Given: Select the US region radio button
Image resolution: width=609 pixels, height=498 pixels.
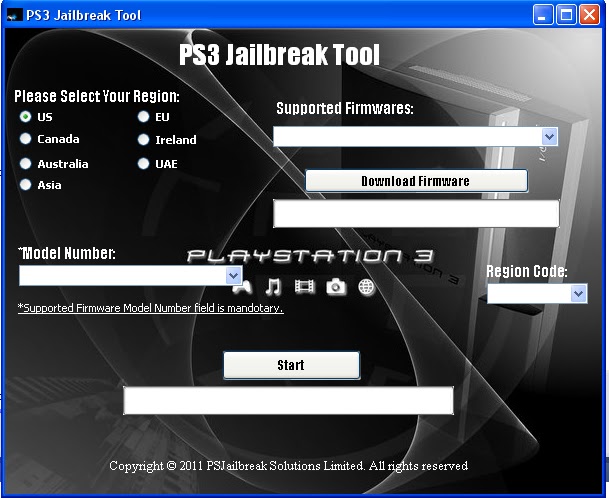Looking at the screenshot, I should (26, 117).
